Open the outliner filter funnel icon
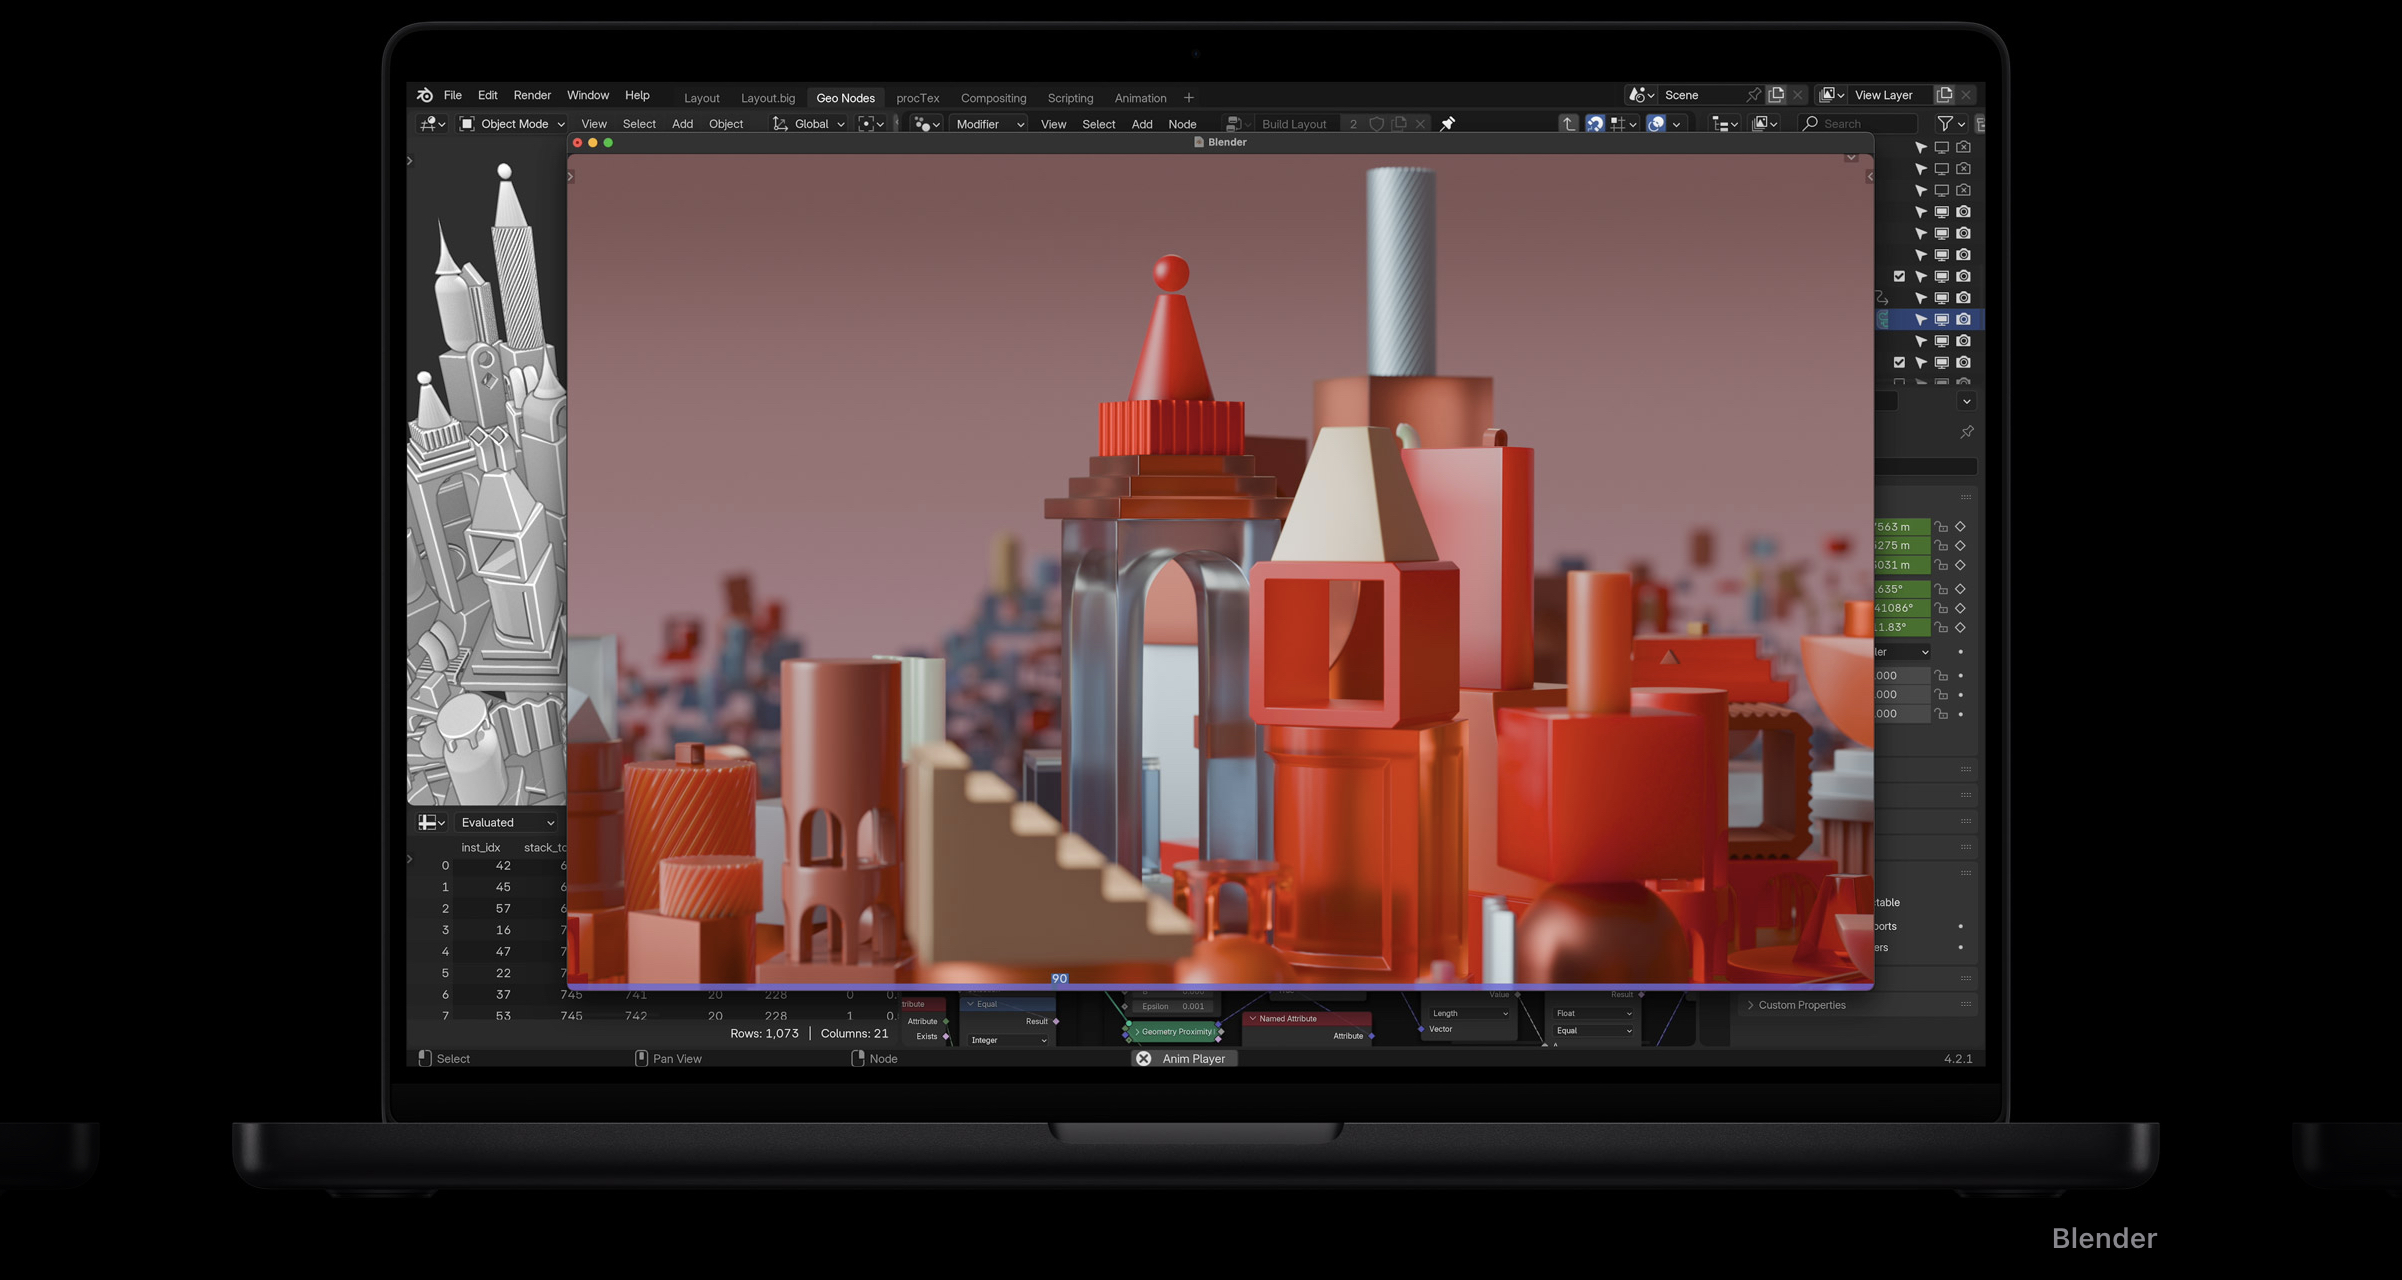The height and width of the screenshot is (1280, 2402). pos(1945,124)
